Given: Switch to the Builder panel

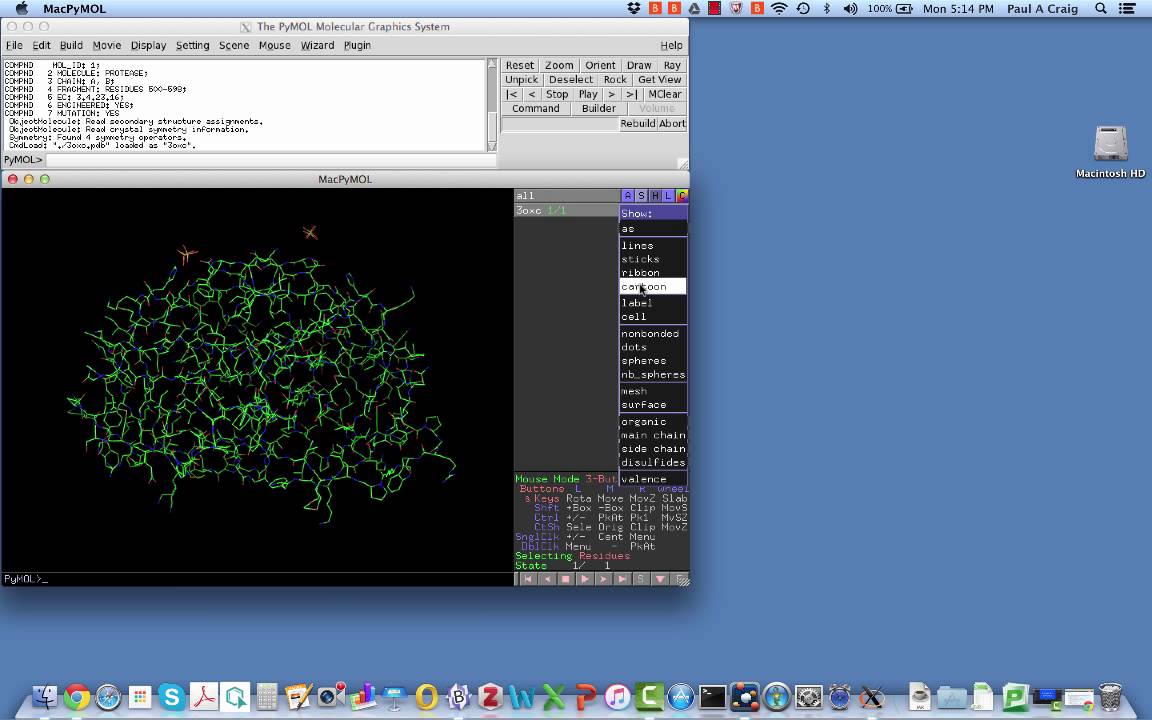Looking at the screenshot, I should click(x=599, y=108).
